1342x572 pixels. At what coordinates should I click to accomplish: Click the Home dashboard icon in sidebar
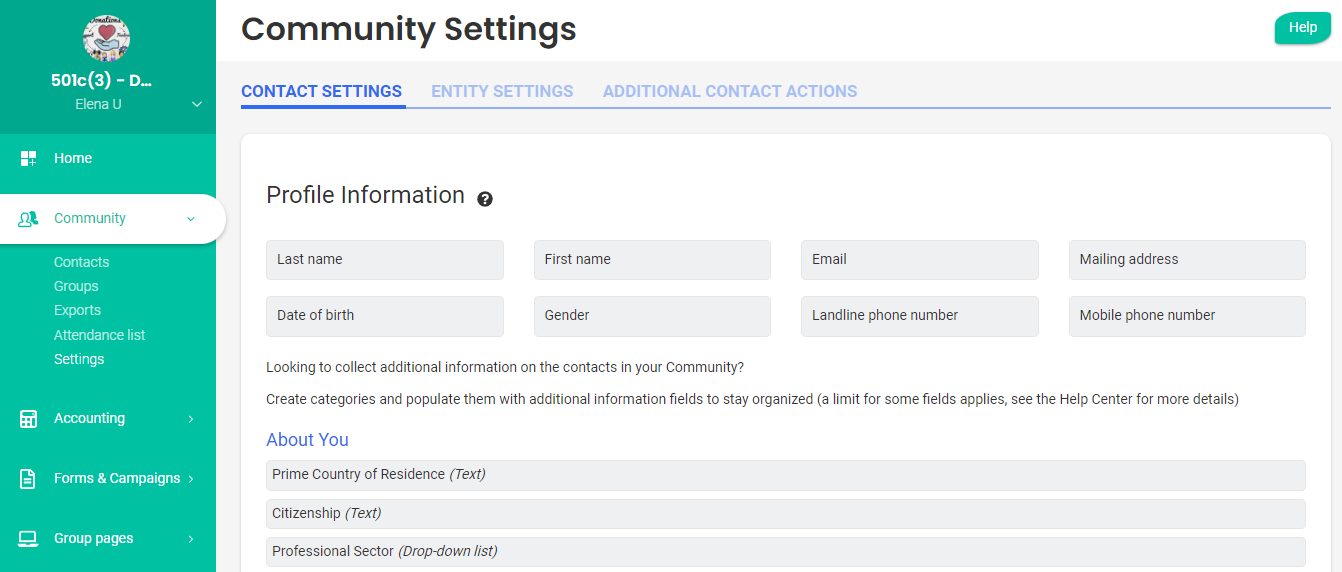[28, 158]
